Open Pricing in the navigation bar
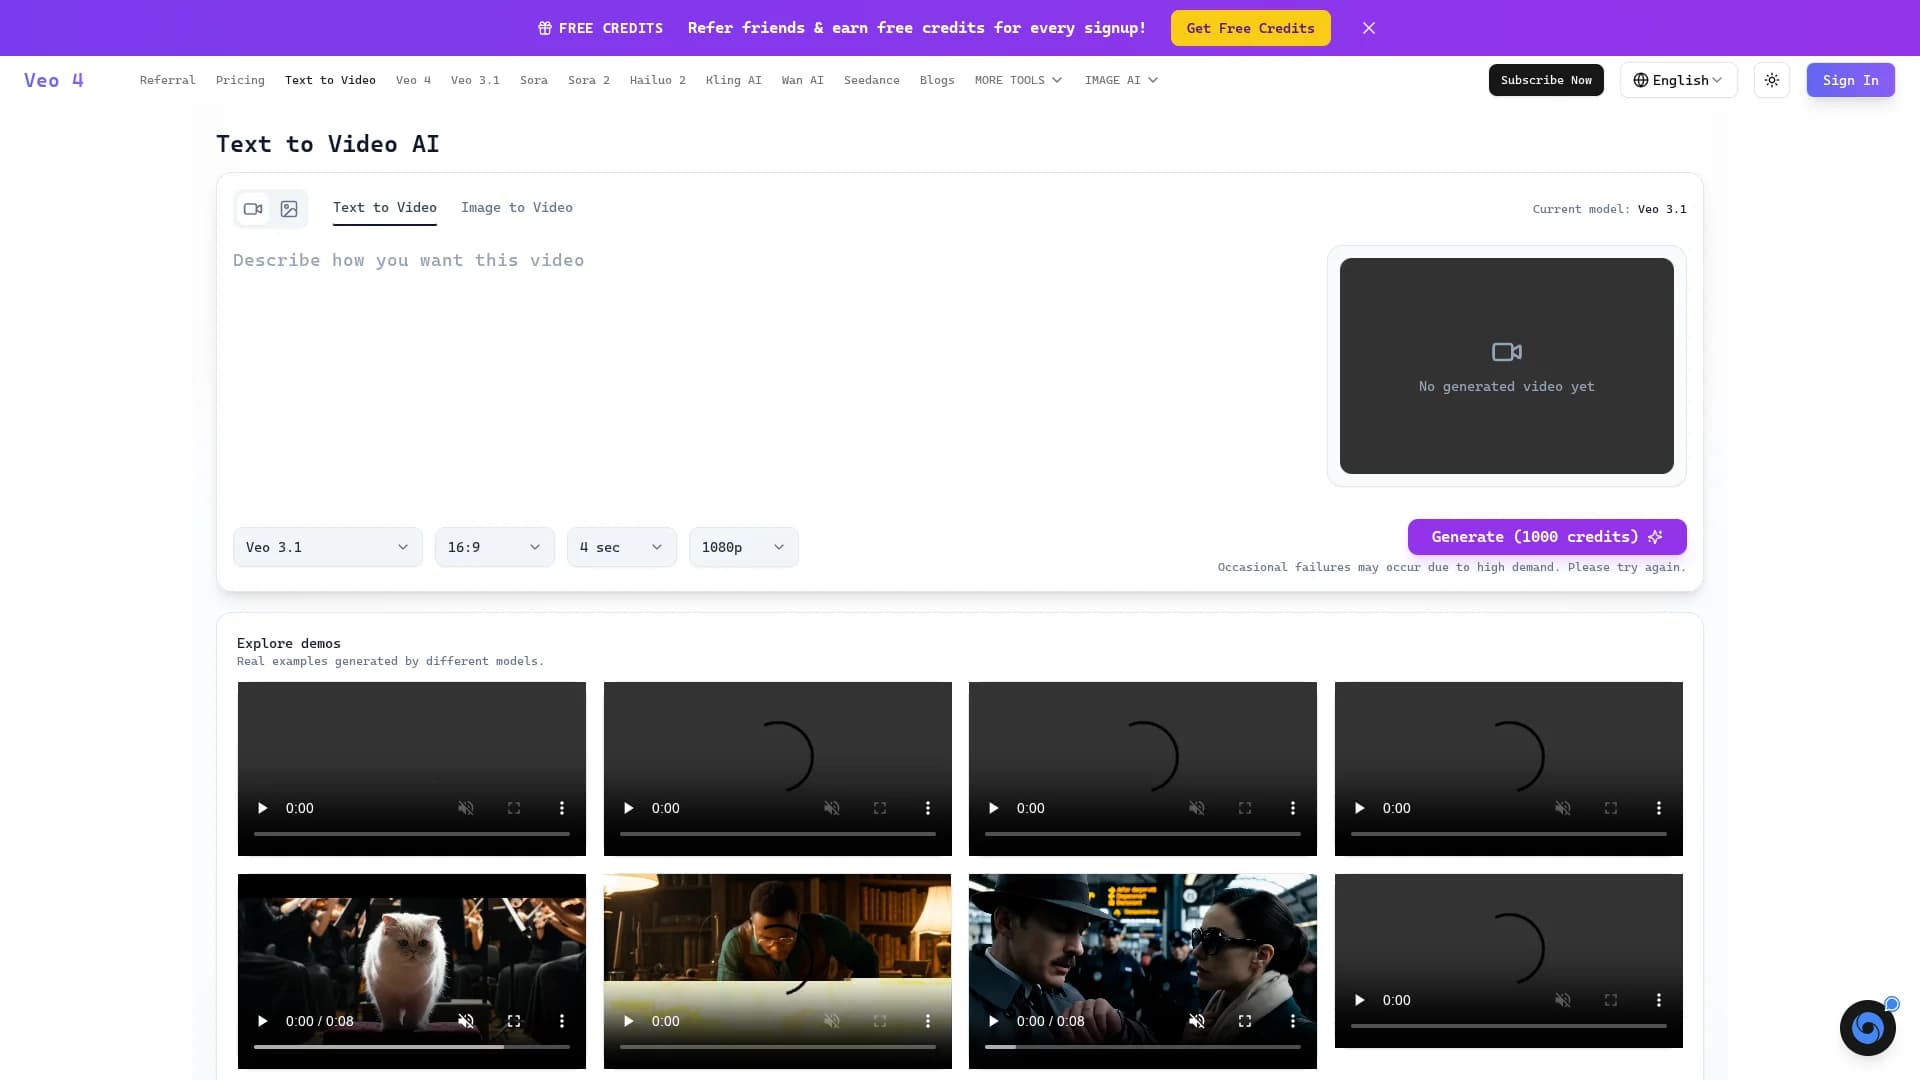This screenshot has width=1920, height=1080. 240,80
